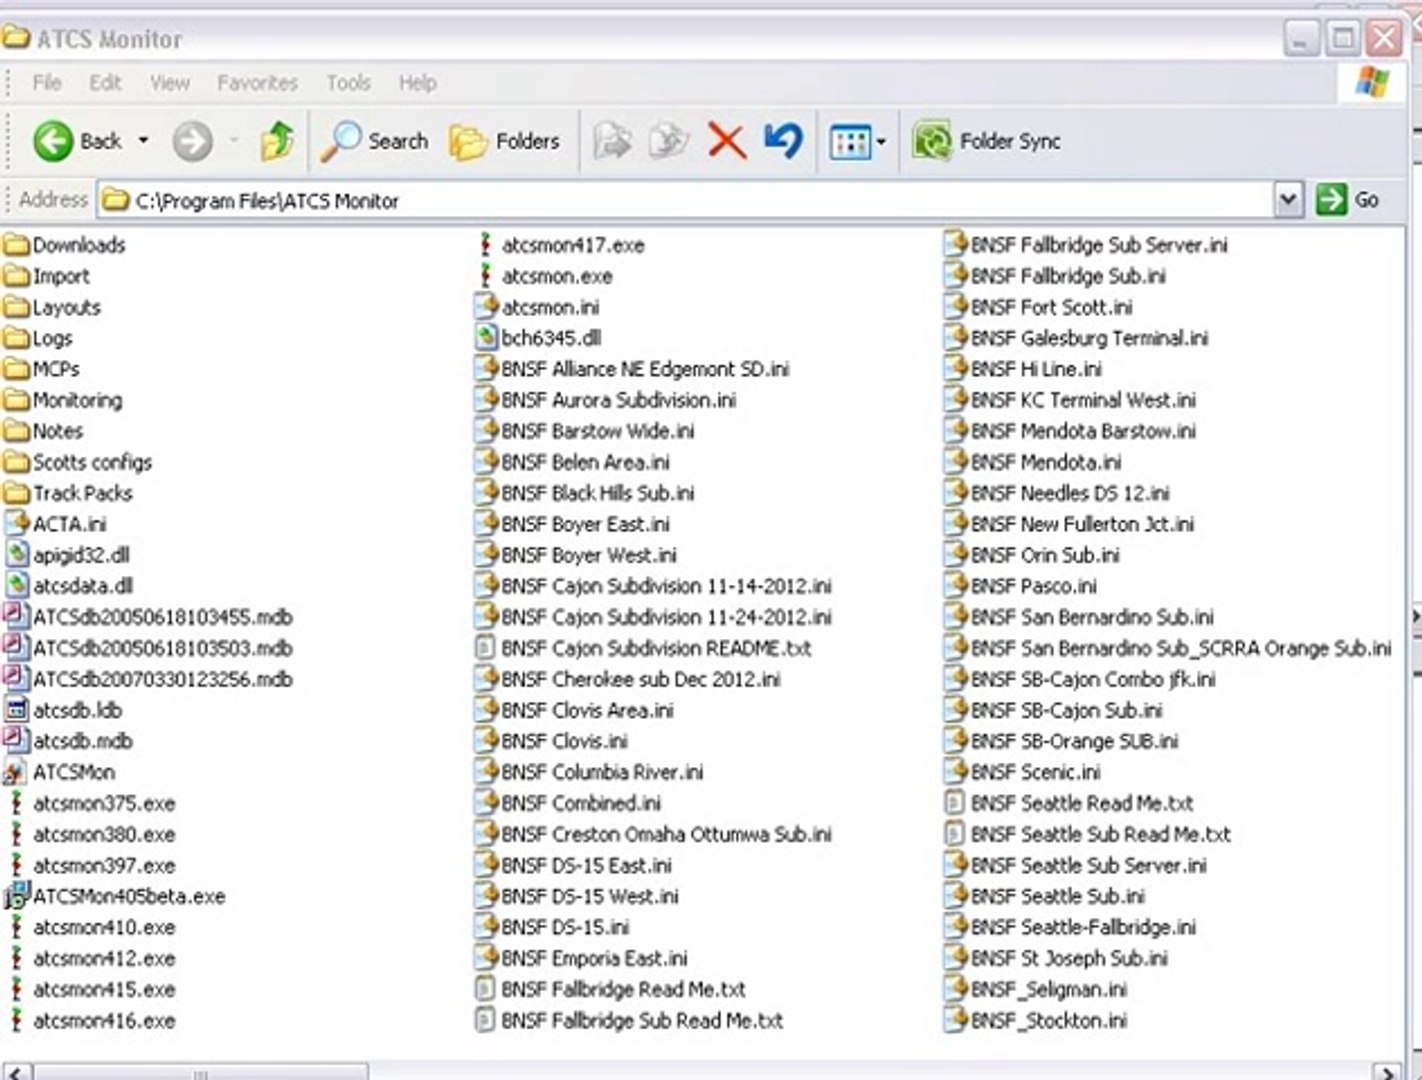This screenshot has height=1080, width=1422.
Task: Select the Downloads folder
Action: point(65,245)
